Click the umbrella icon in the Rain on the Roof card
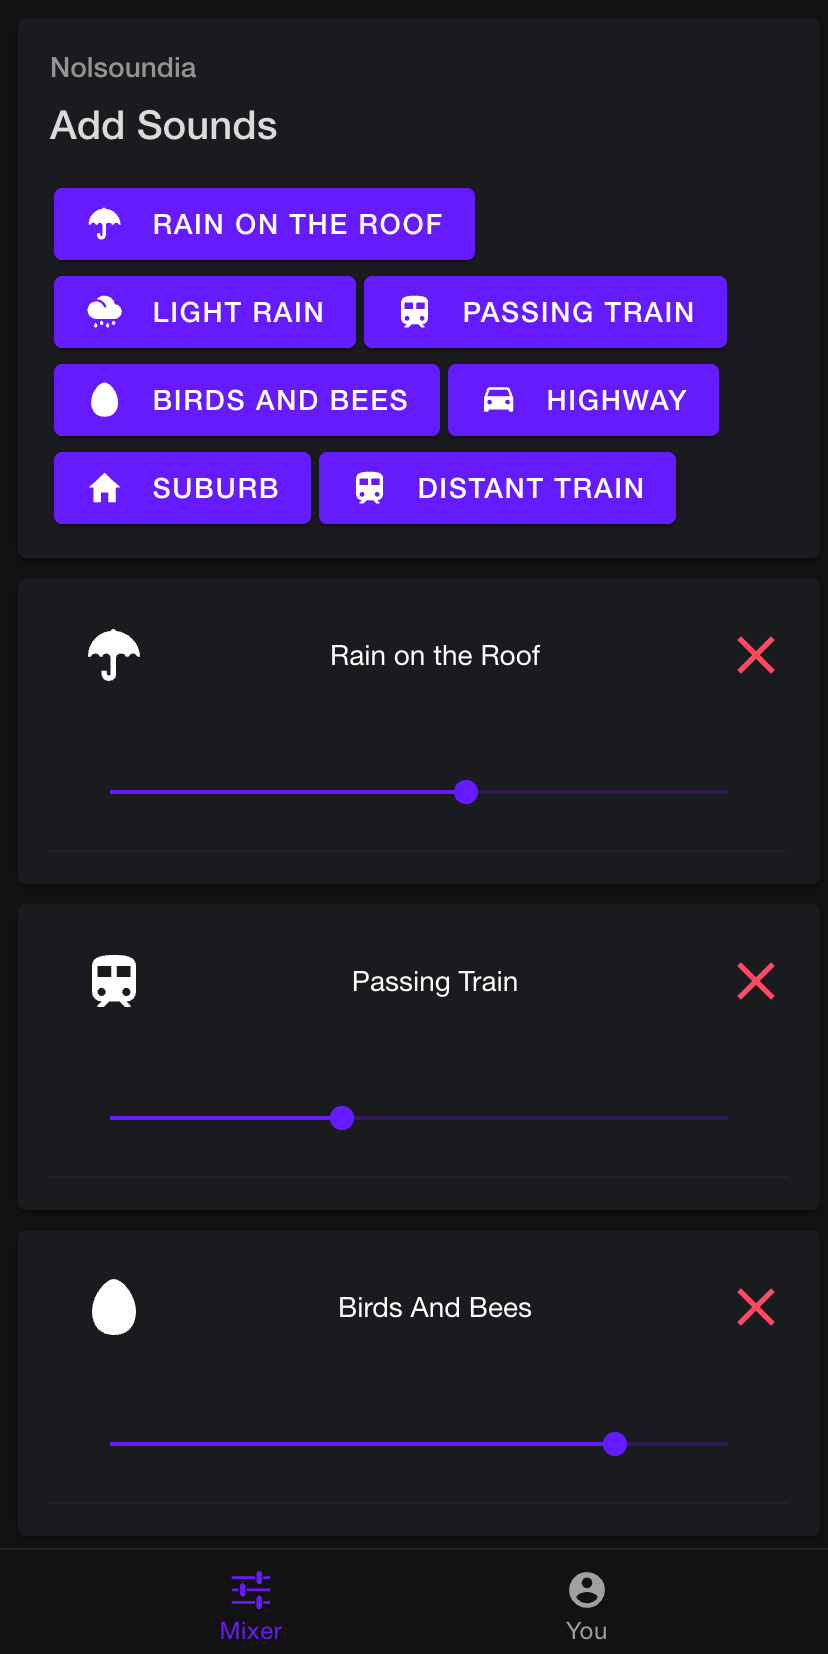 pyautogui.click(x=114, y=655)
